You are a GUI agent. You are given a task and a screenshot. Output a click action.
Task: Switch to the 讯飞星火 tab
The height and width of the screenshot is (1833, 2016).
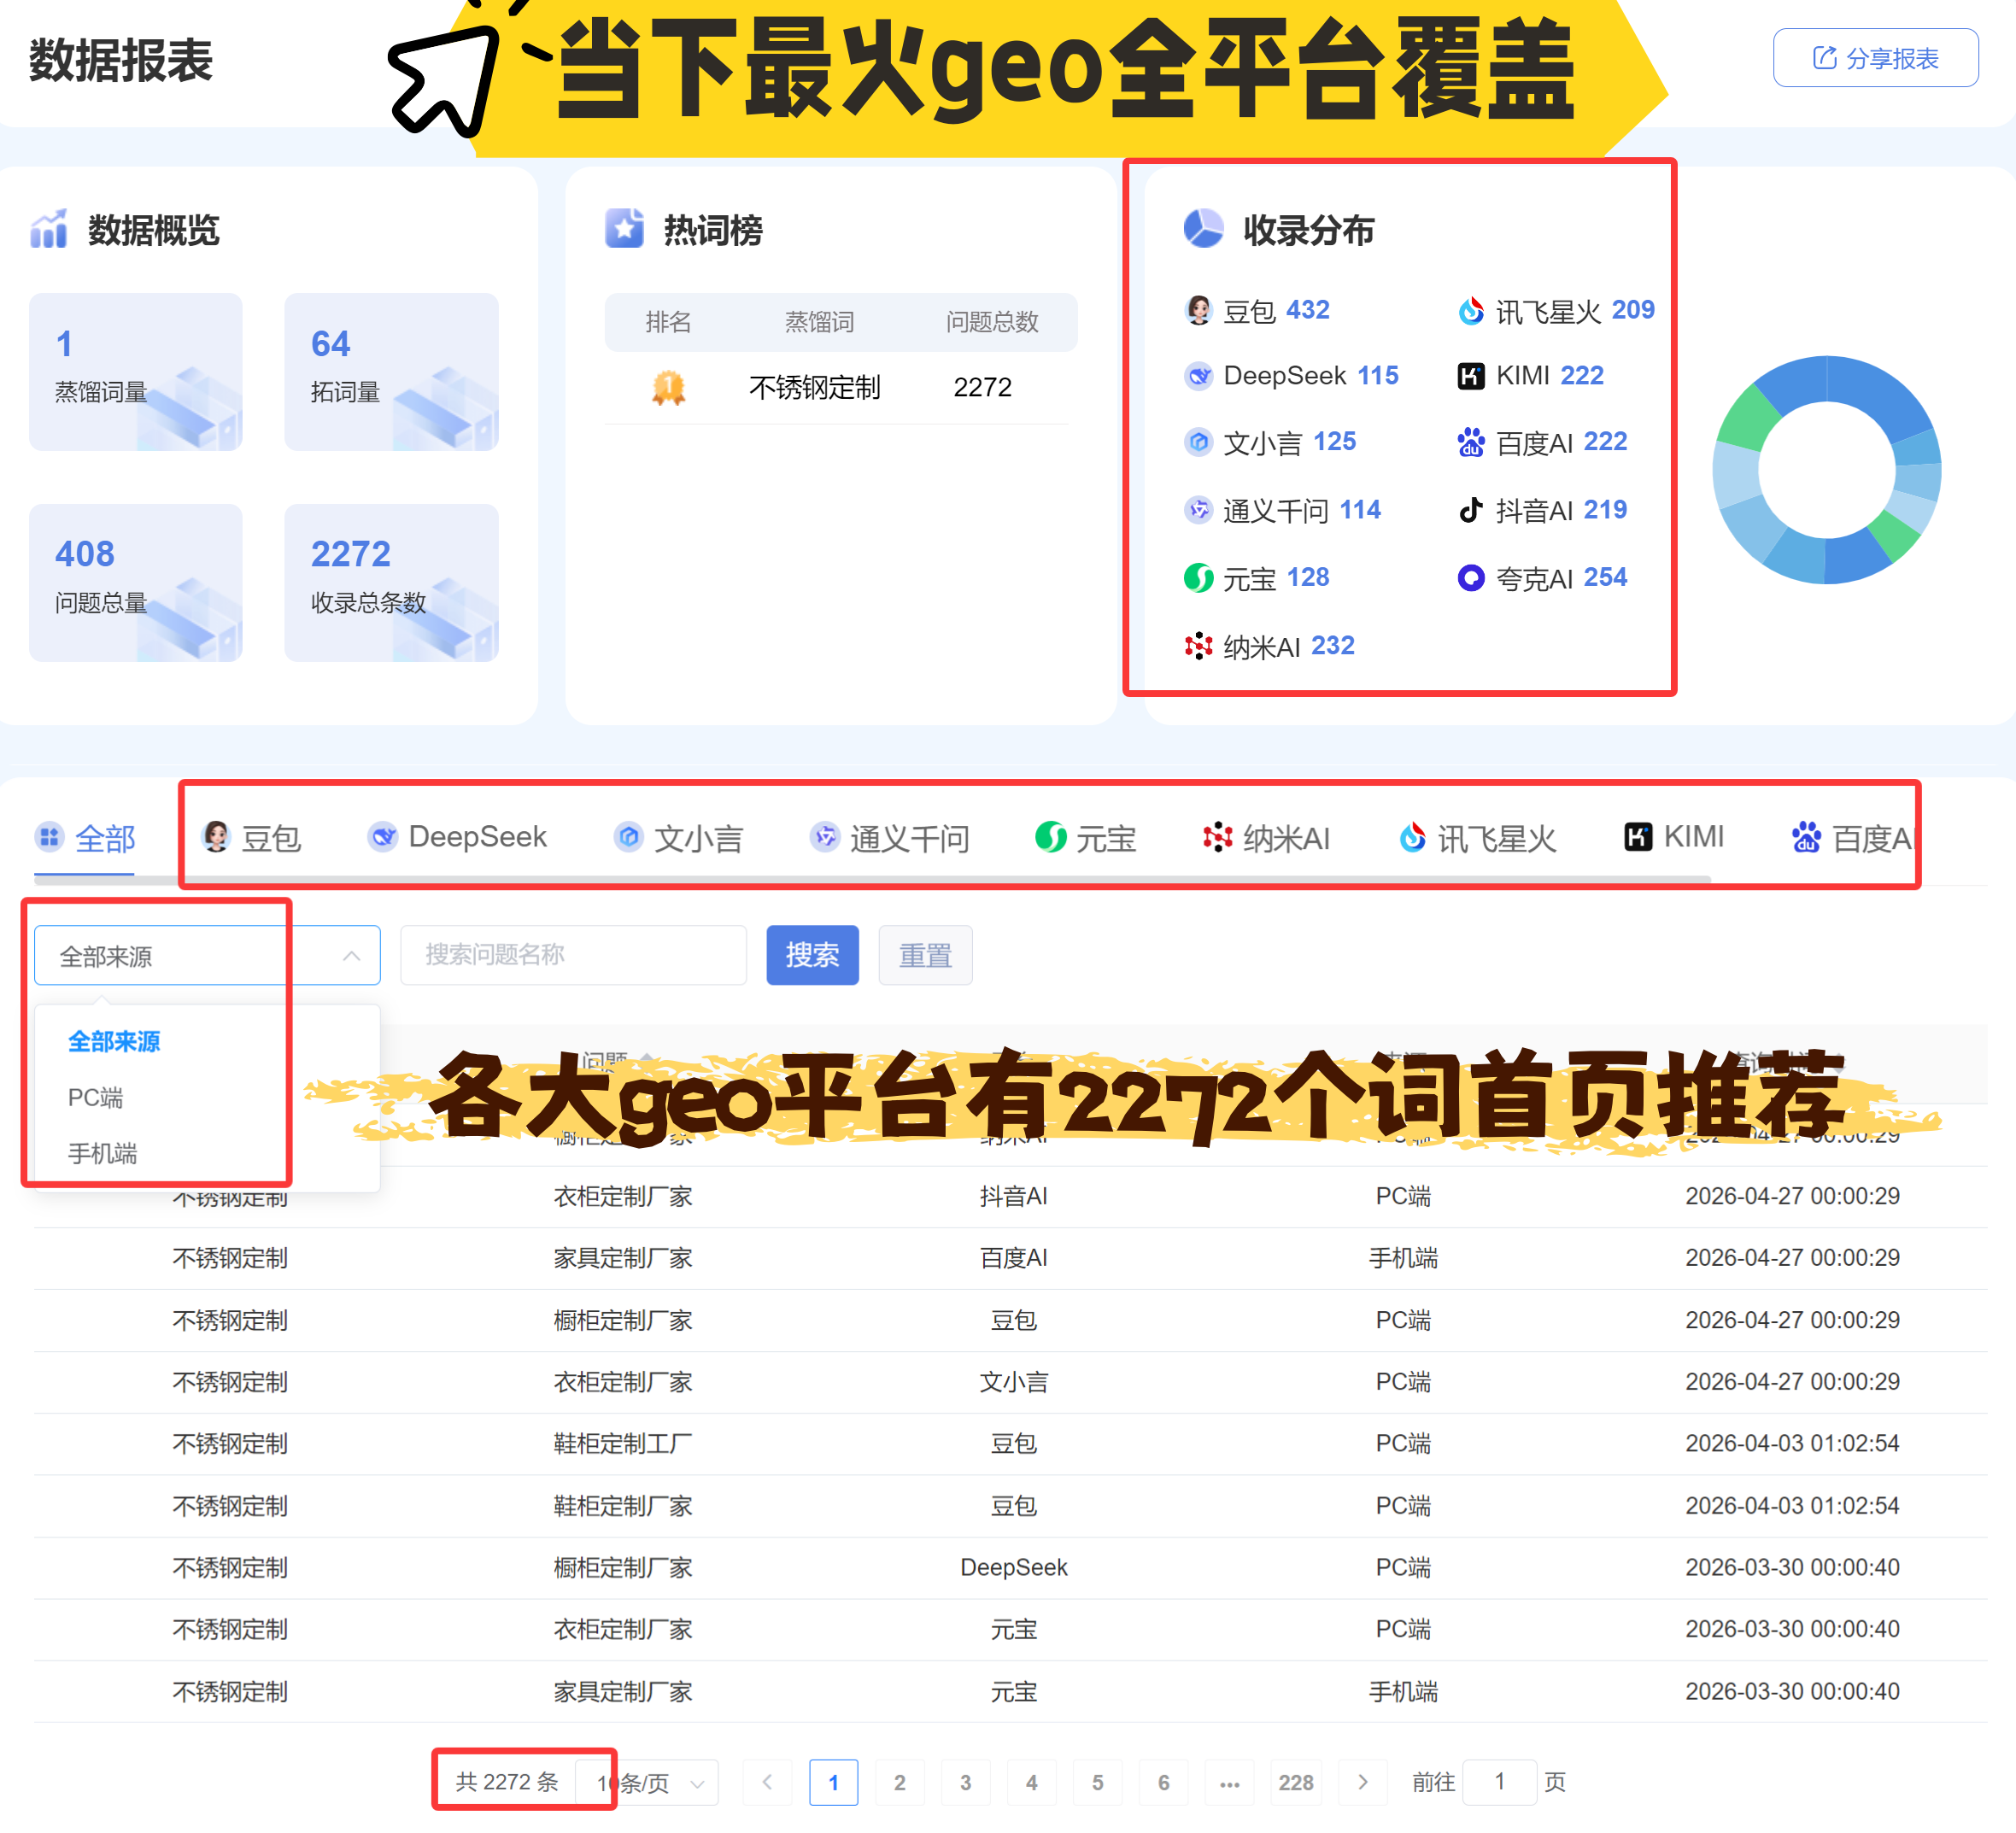click(1477, 838)
